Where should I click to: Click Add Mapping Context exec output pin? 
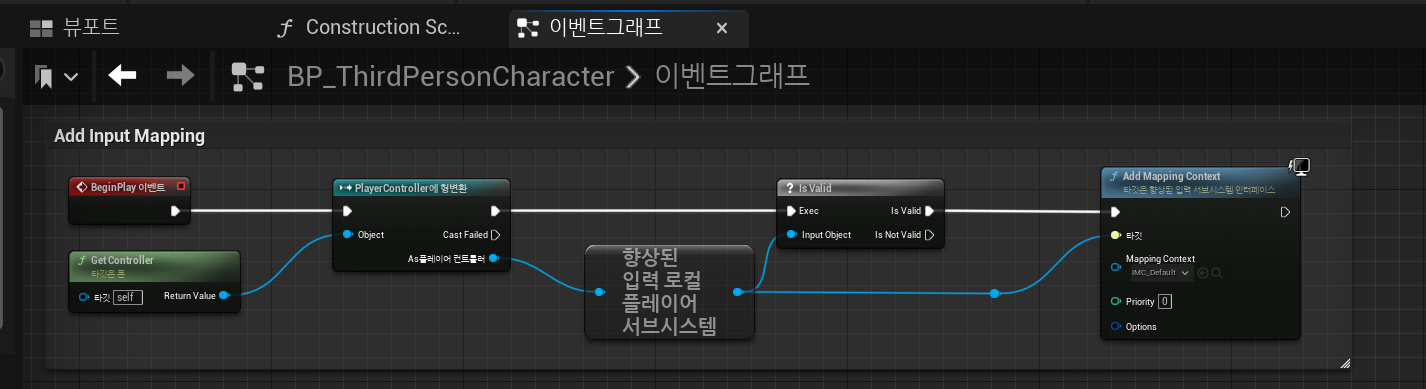[1286, 212]
